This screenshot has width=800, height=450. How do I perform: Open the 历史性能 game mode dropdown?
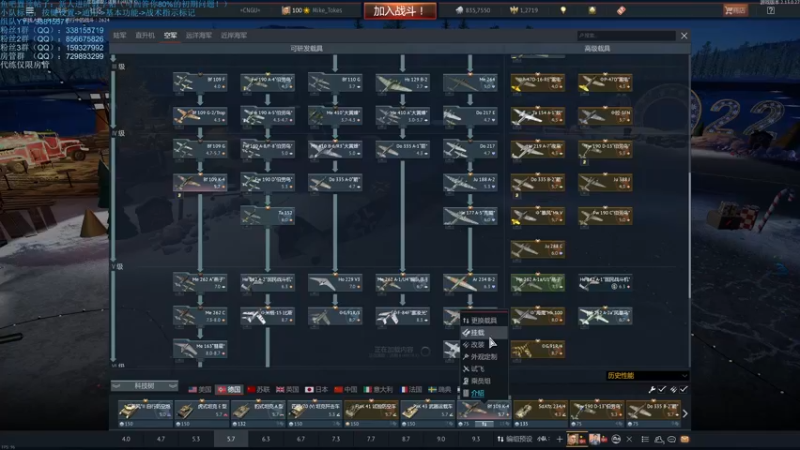pos(647,376)
